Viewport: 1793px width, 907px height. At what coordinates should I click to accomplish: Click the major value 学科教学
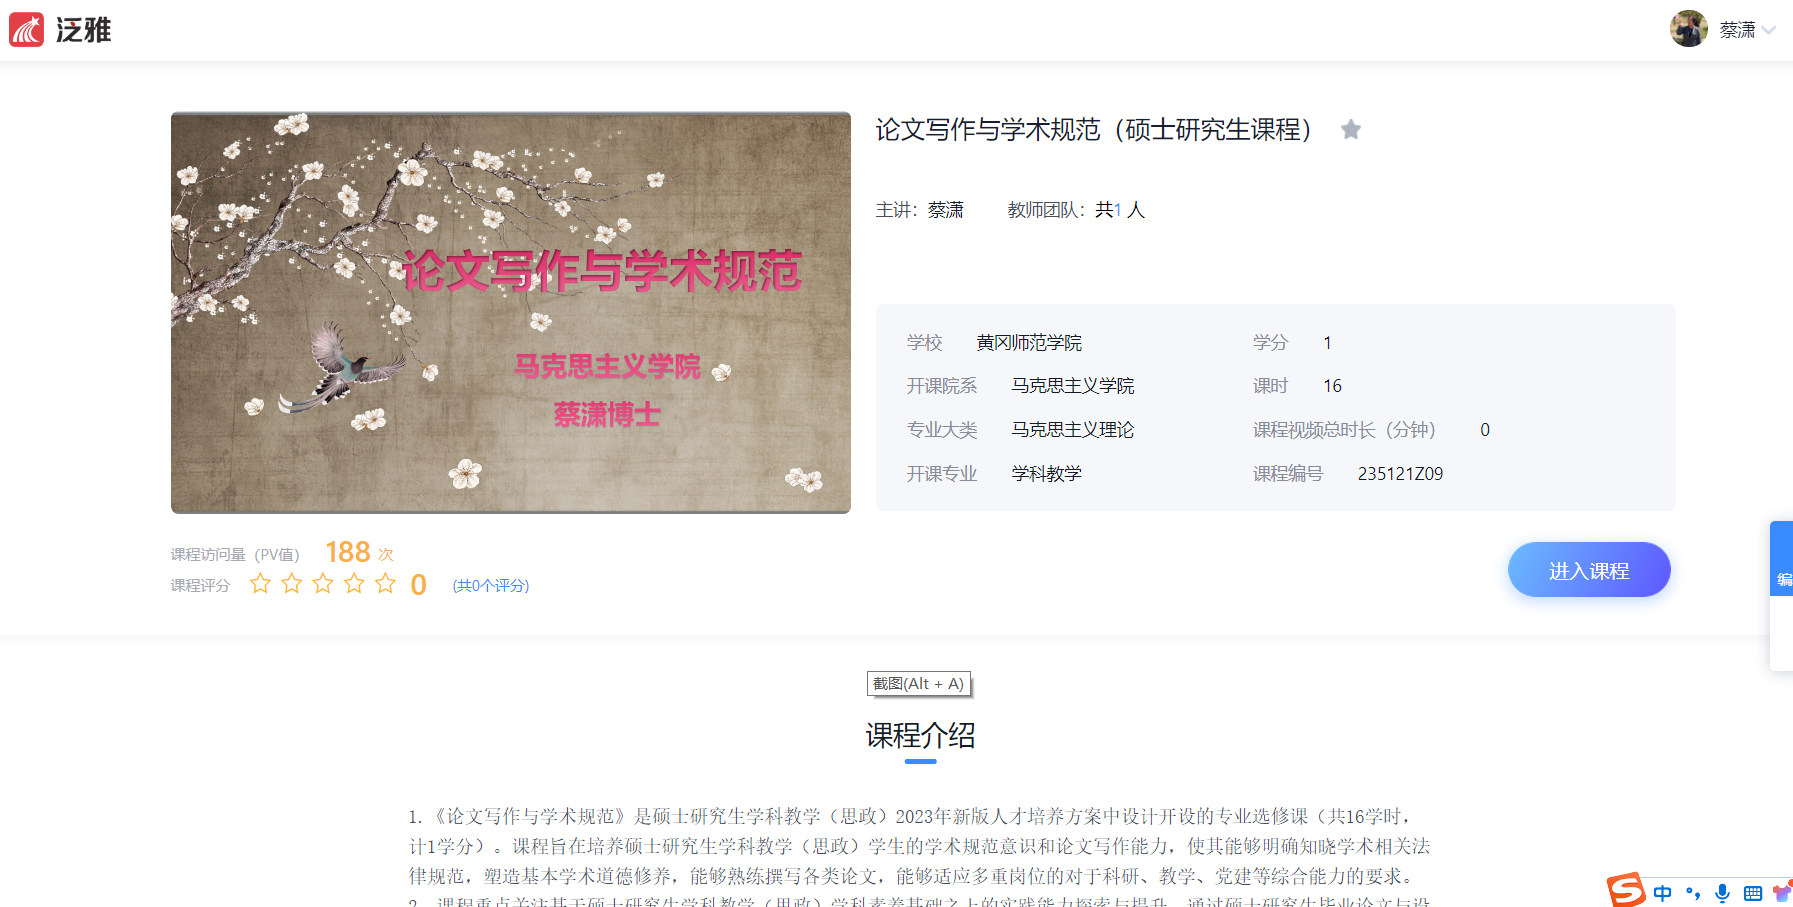pos(1047,474)
